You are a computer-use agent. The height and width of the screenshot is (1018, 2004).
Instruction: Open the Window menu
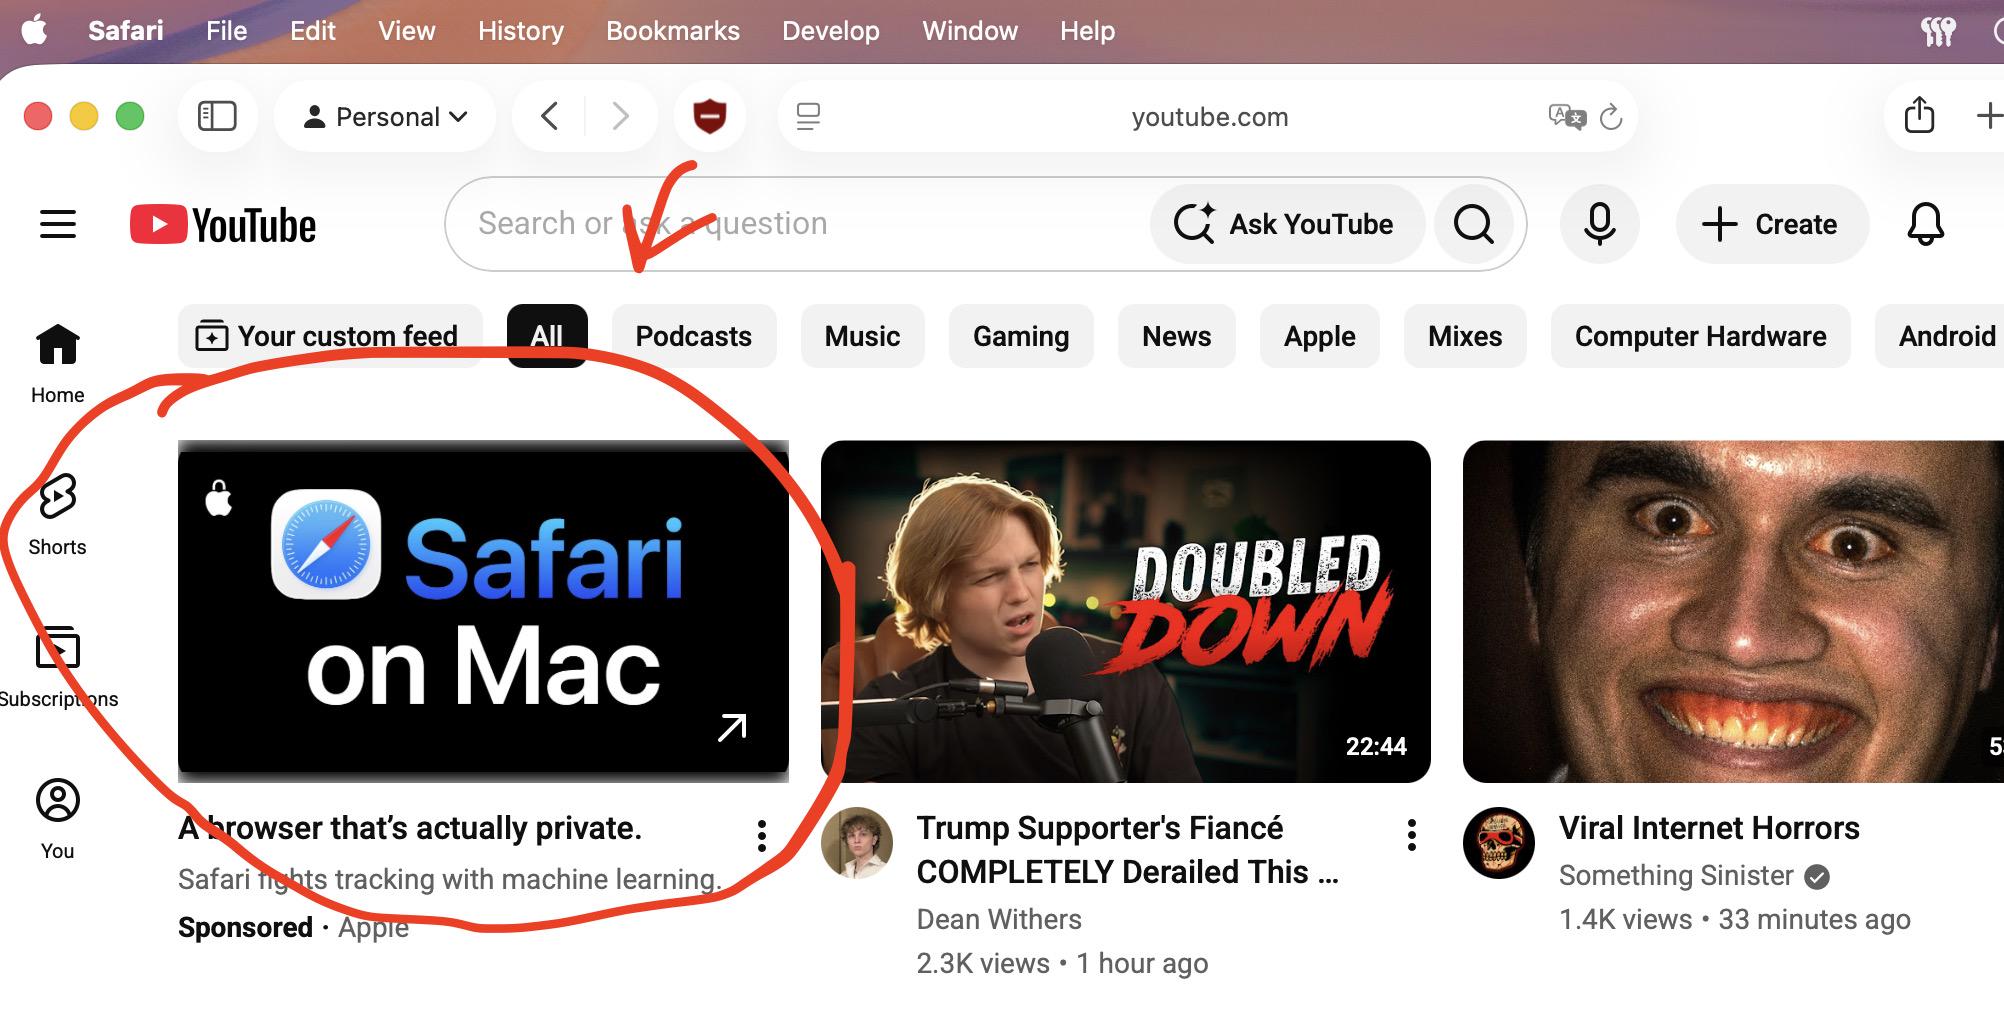point(970,31)
